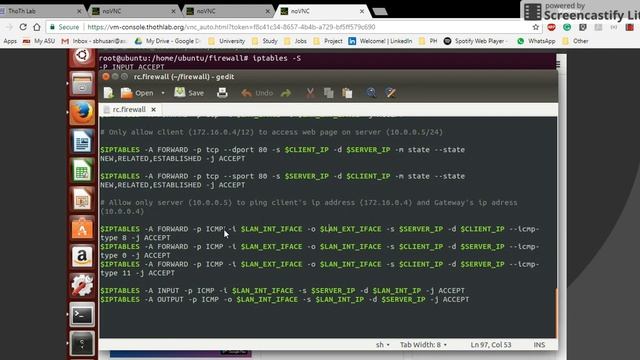Save the rc.firewall file

(189, 93)
